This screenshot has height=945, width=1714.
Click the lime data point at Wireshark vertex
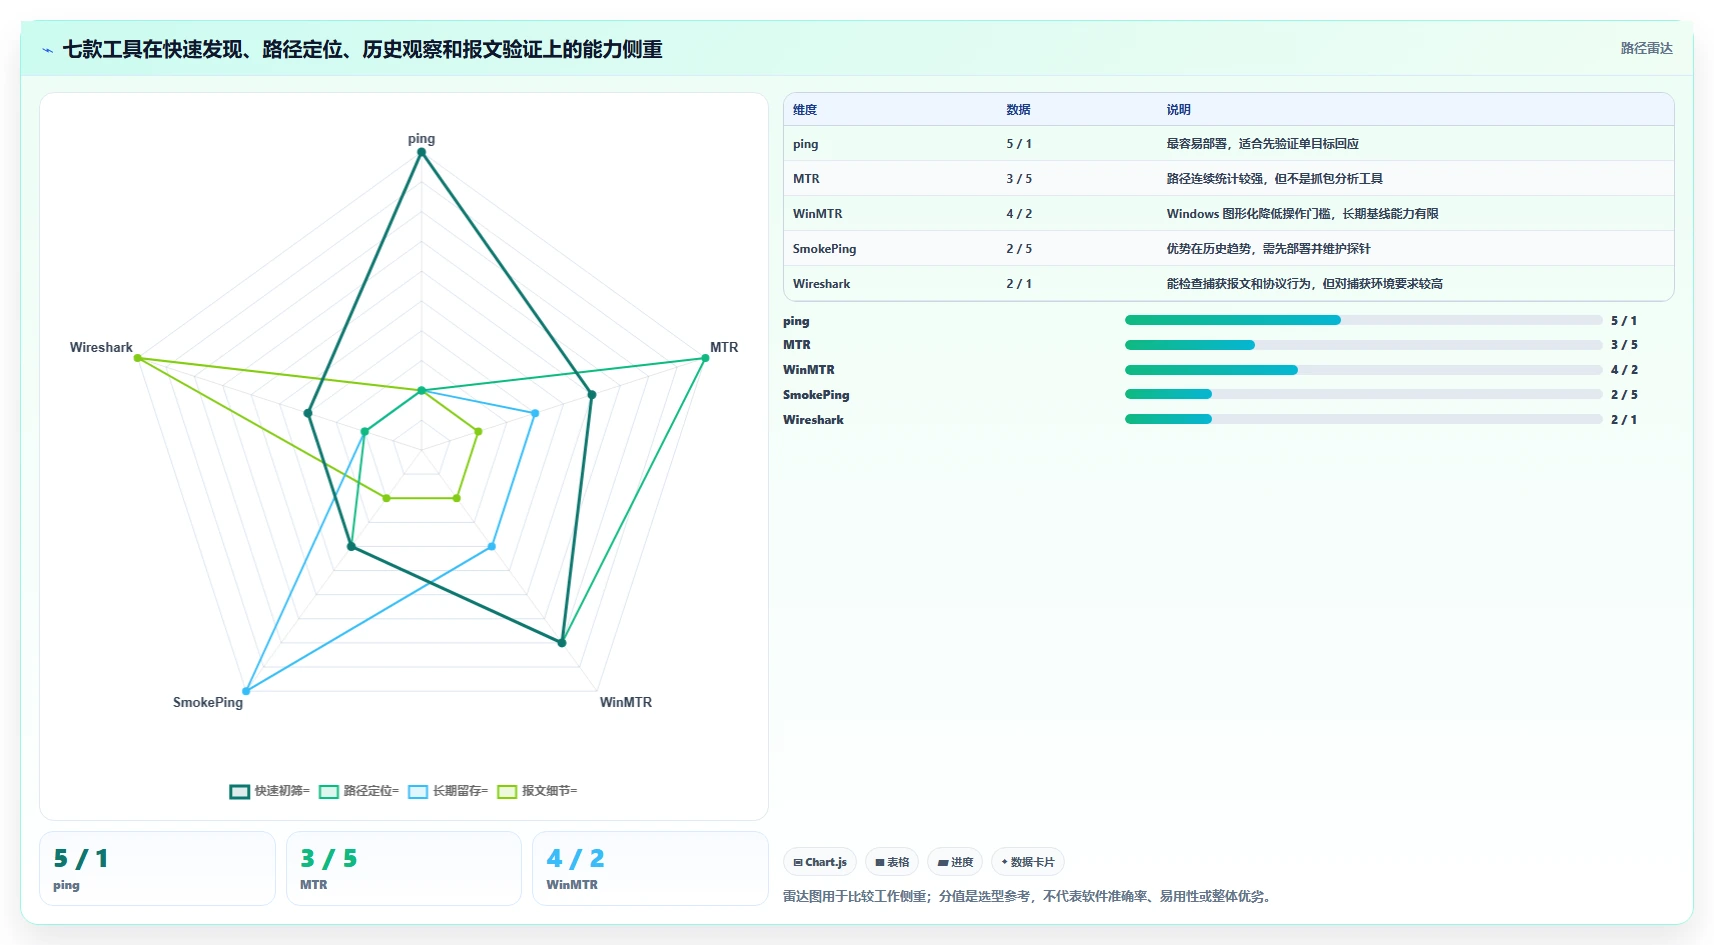pyautogui.click(x=138, y=358)
